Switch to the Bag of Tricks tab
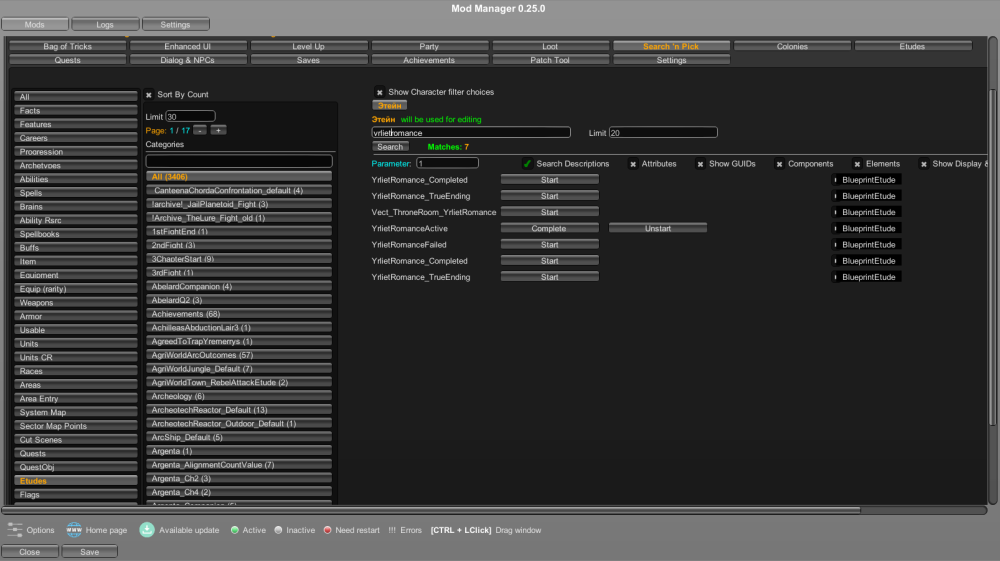The image size is (1000, 561). (x=67, y=46)
